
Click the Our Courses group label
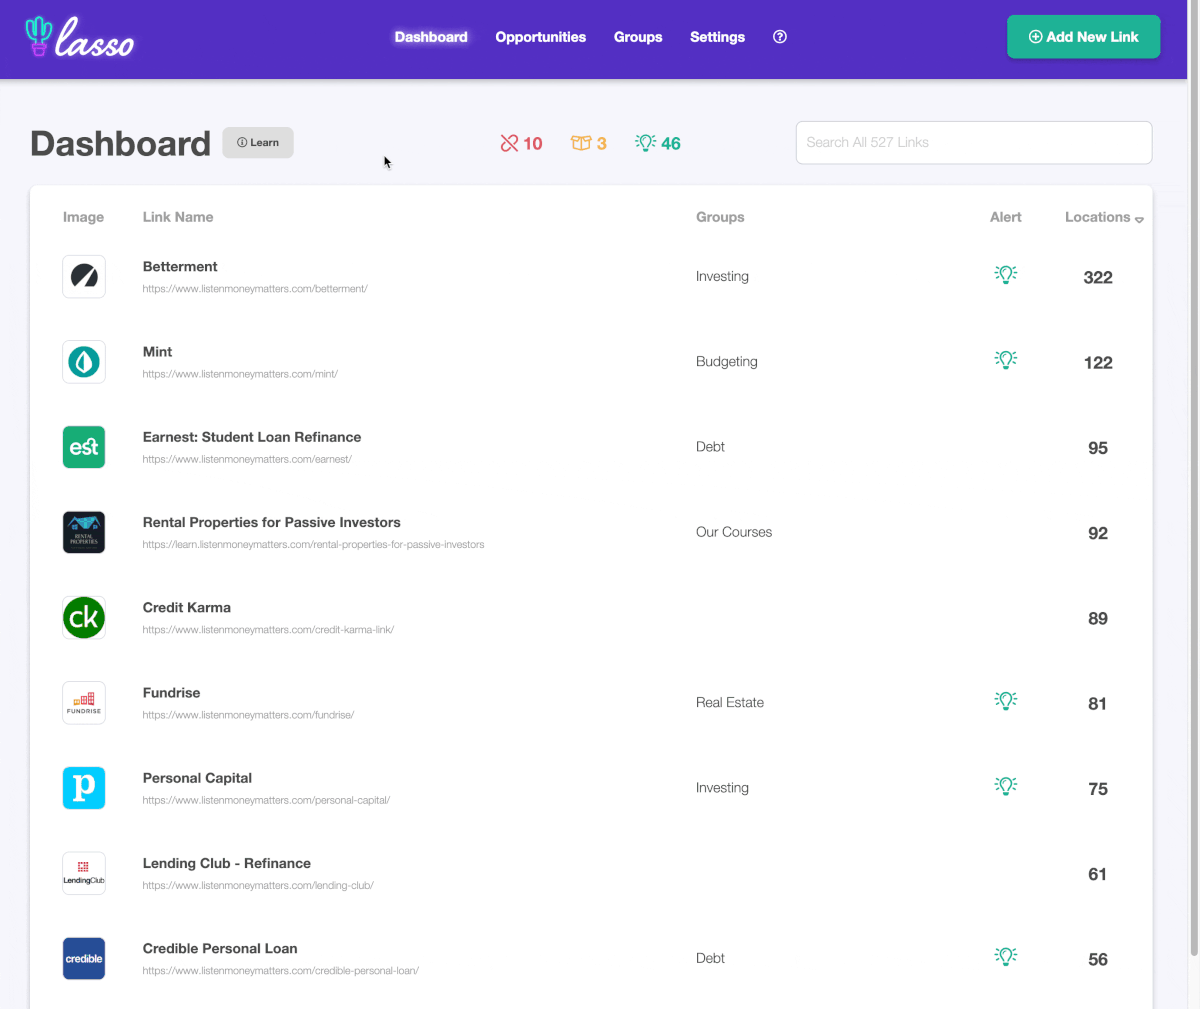(x=734, y=532)
